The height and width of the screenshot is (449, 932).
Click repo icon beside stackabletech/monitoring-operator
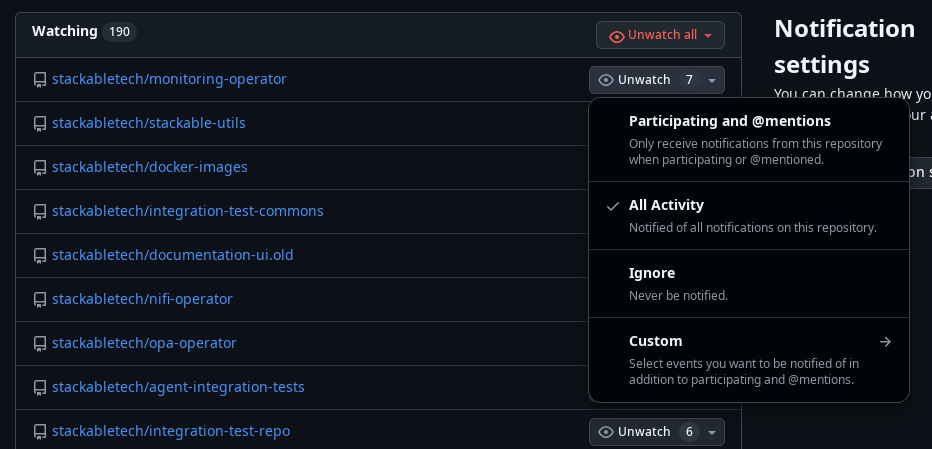[40, 80]
